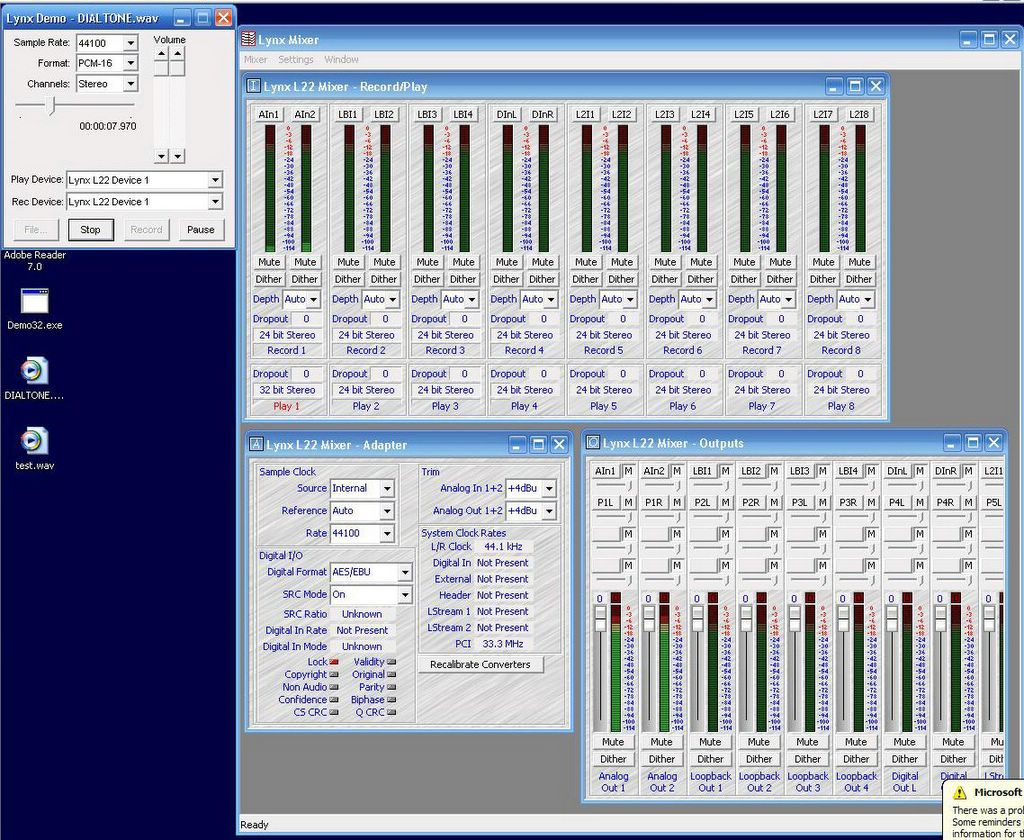Open the Analog Out 1+2 trim dropdown
Viewport: 1024px width, 840px height.
point(549,511)
